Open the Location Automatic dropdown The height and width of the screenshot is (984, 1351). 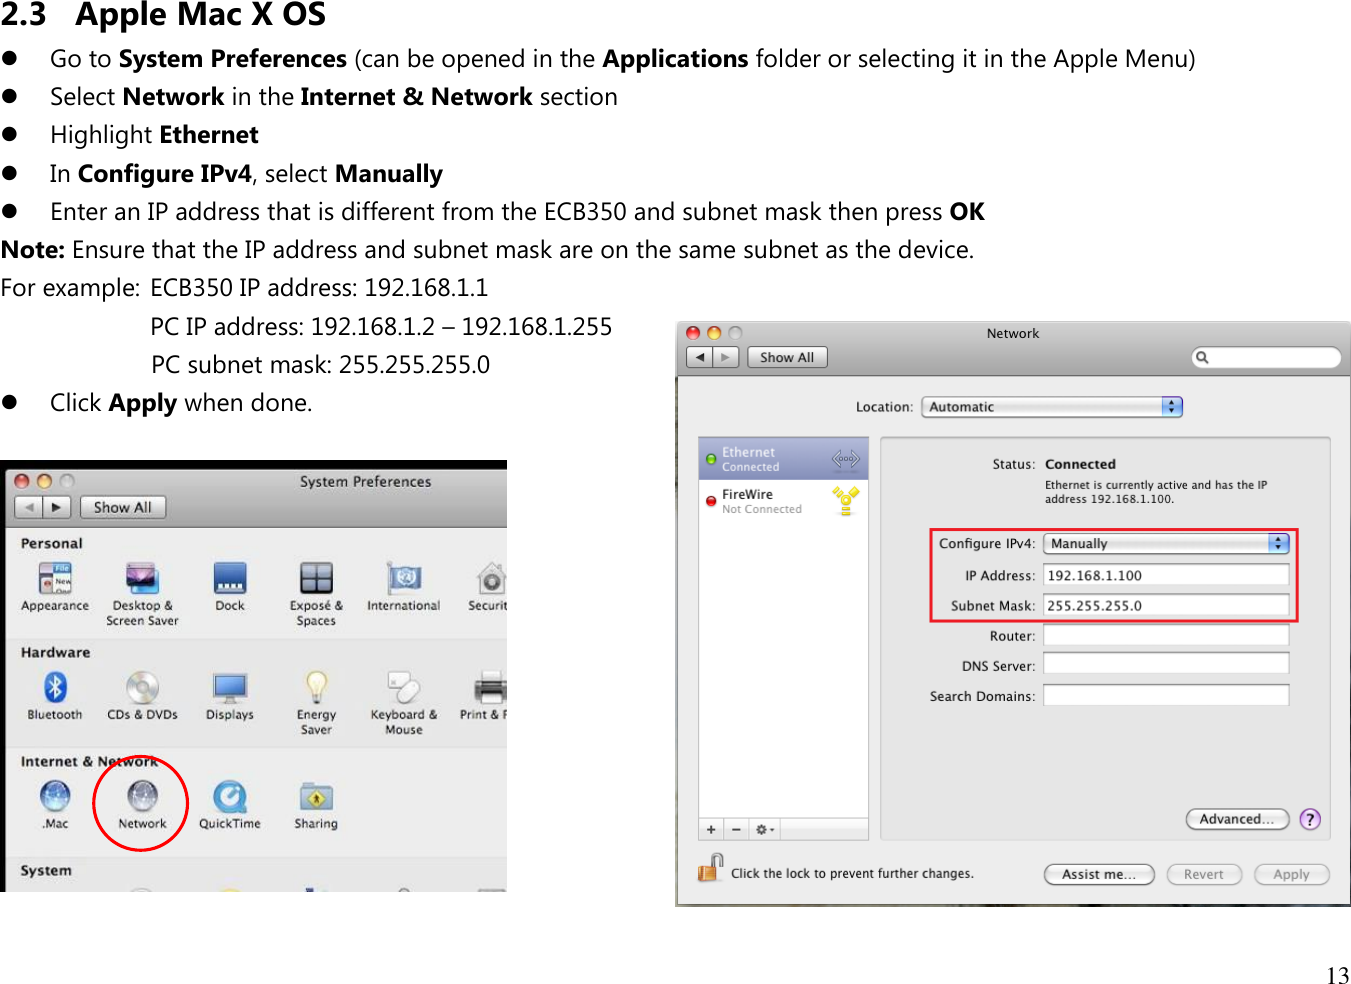tap(1052, 407)
